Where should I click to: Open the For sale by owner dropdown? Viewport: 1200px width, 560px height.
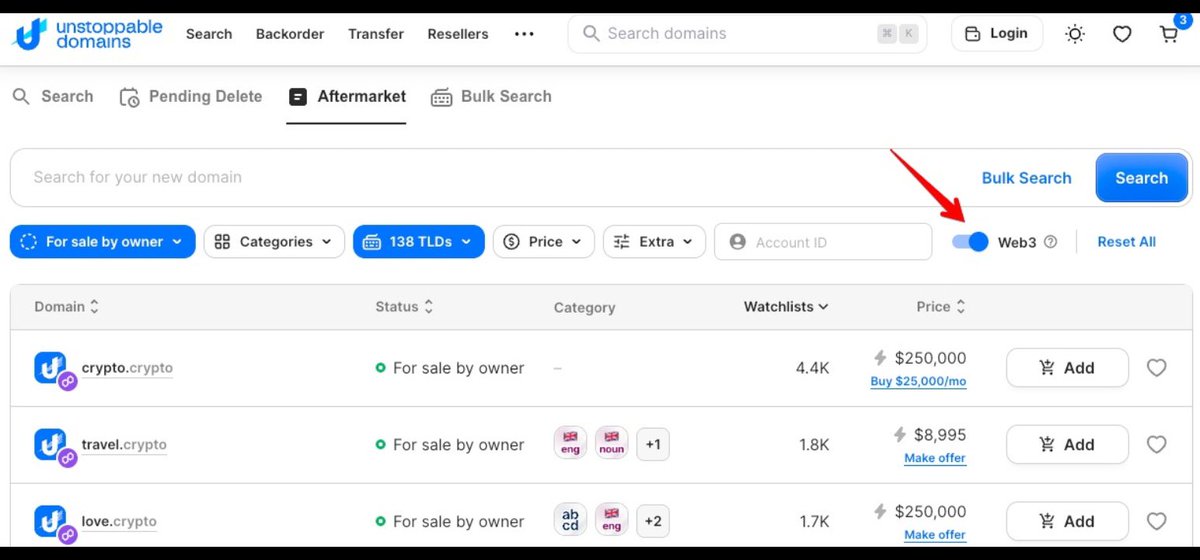coord(103,241)
